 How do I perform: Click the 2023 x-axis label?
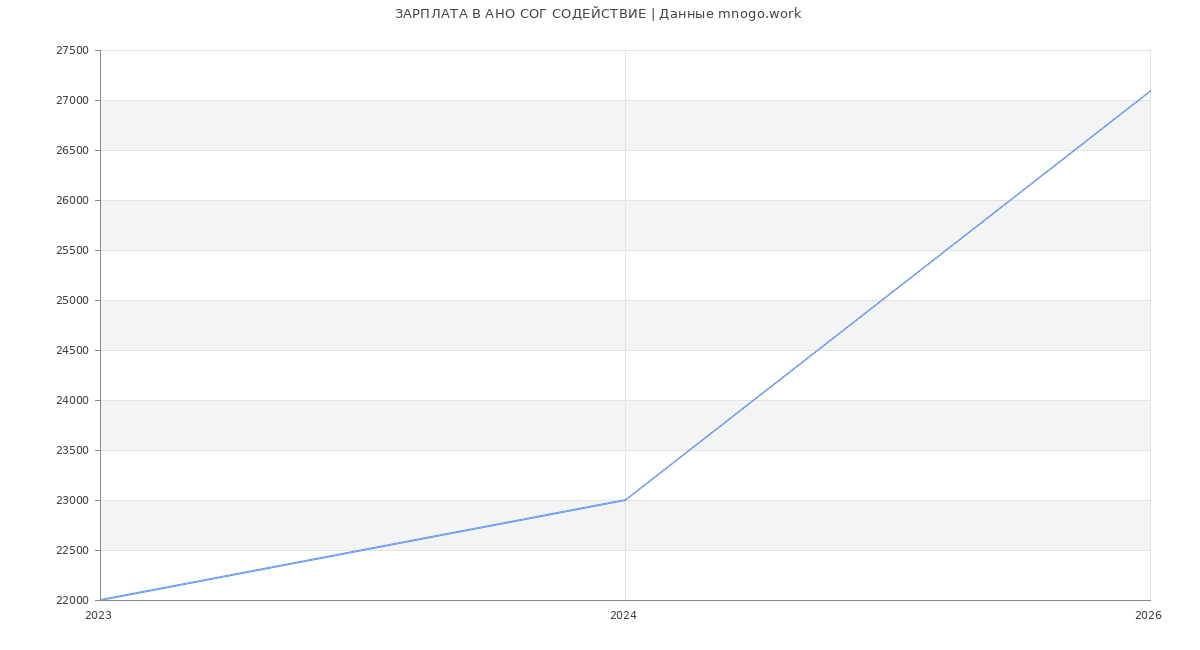coord(98,616)
